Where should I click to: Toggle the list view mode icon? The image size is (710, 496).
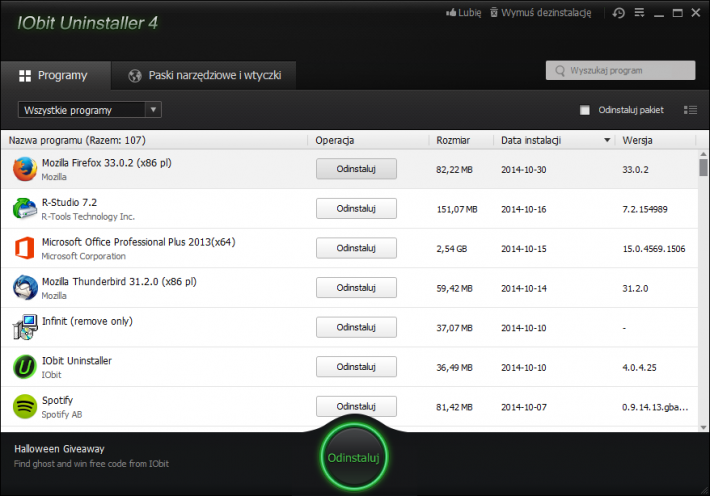[x=690, y=110]
